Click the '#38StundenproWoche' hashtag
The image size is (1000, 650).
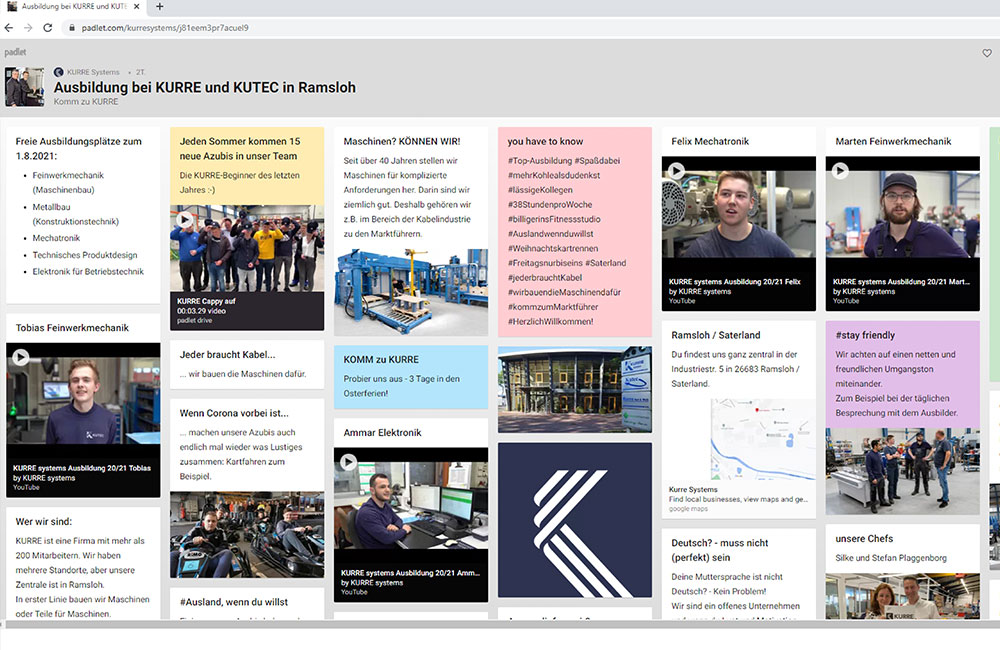pos(550,204)
